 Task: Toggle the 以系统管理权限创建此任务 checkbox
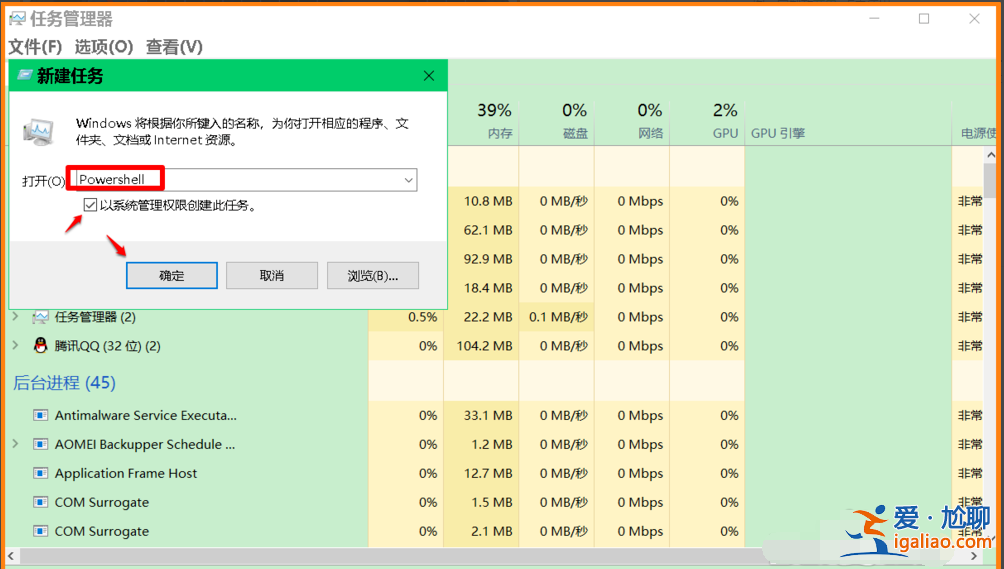pos(90,205)
